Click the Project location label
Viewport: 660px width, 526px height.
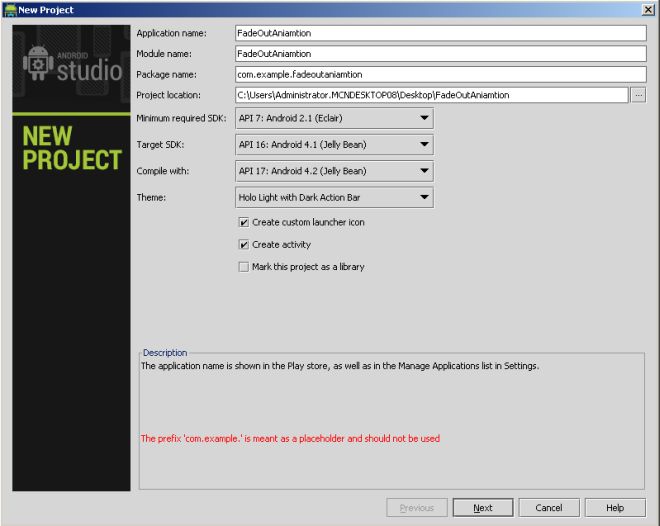click(x=168, y=95)
